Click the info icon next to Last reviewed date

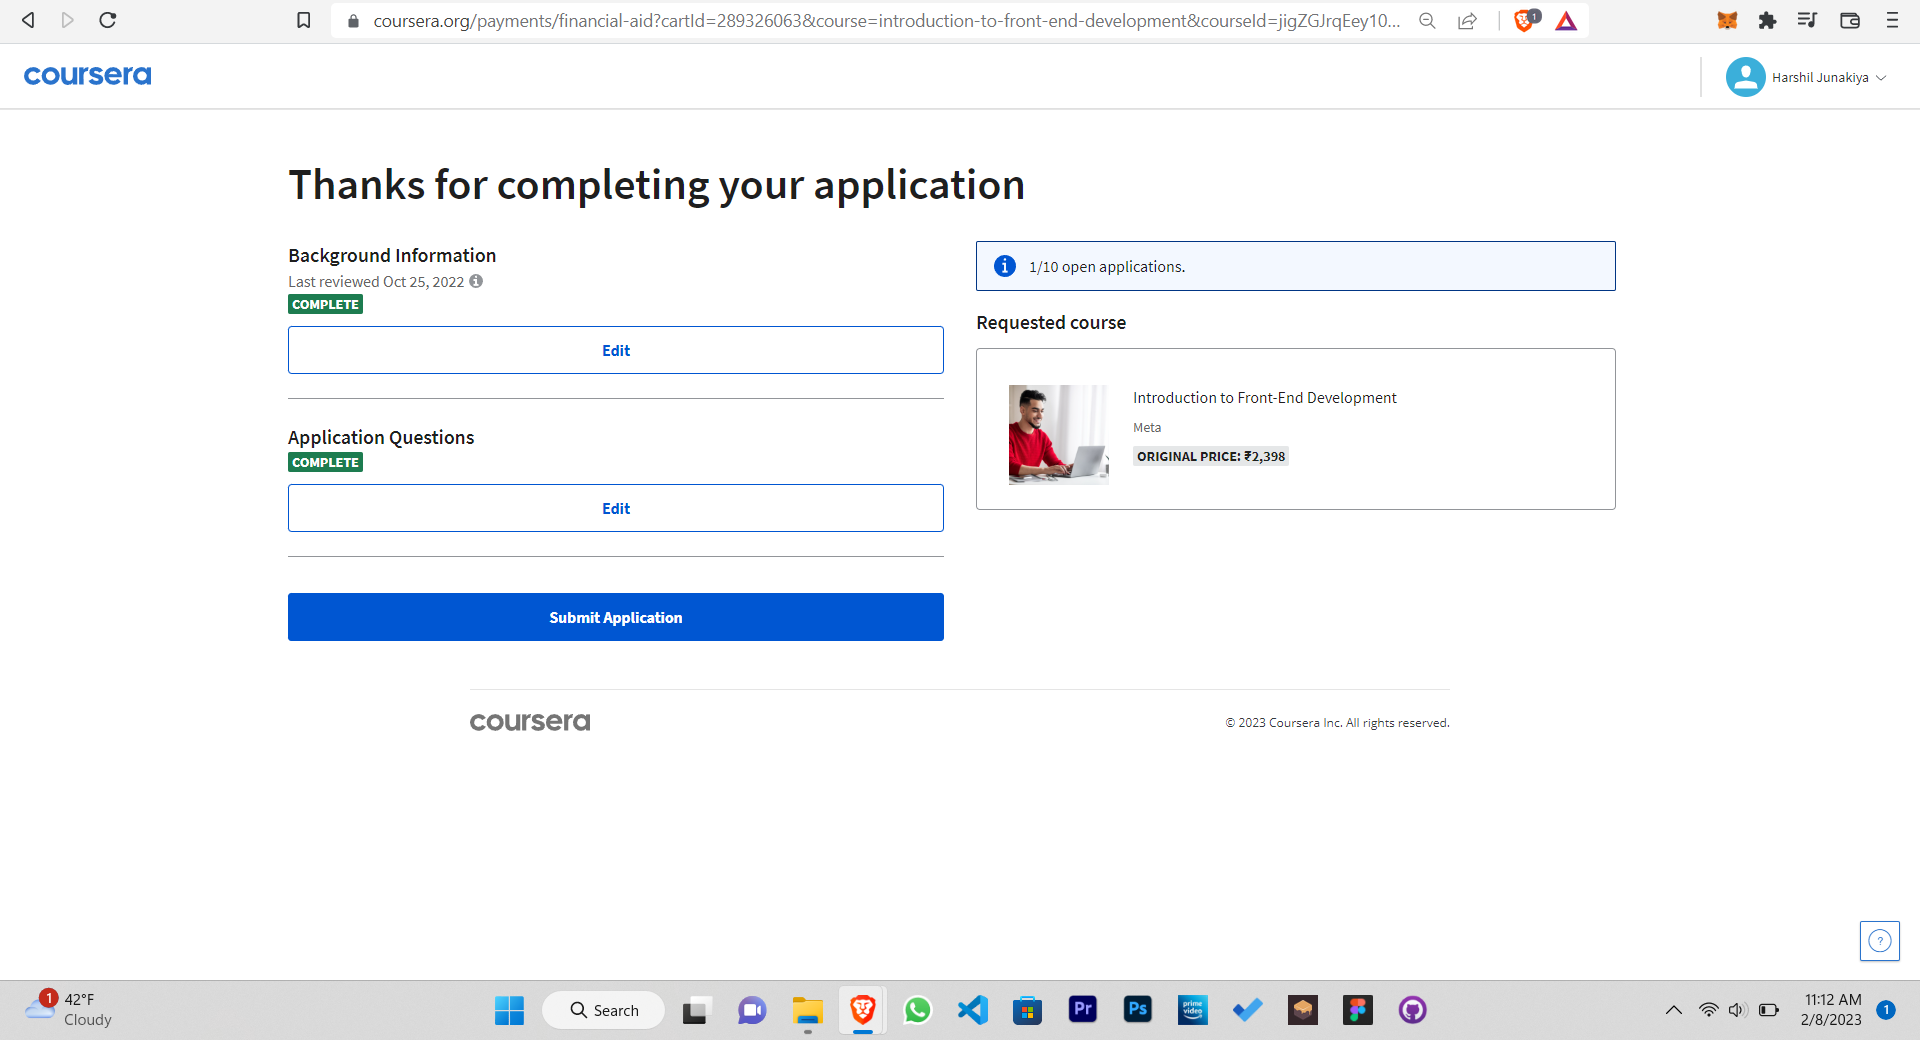(476, 281)
